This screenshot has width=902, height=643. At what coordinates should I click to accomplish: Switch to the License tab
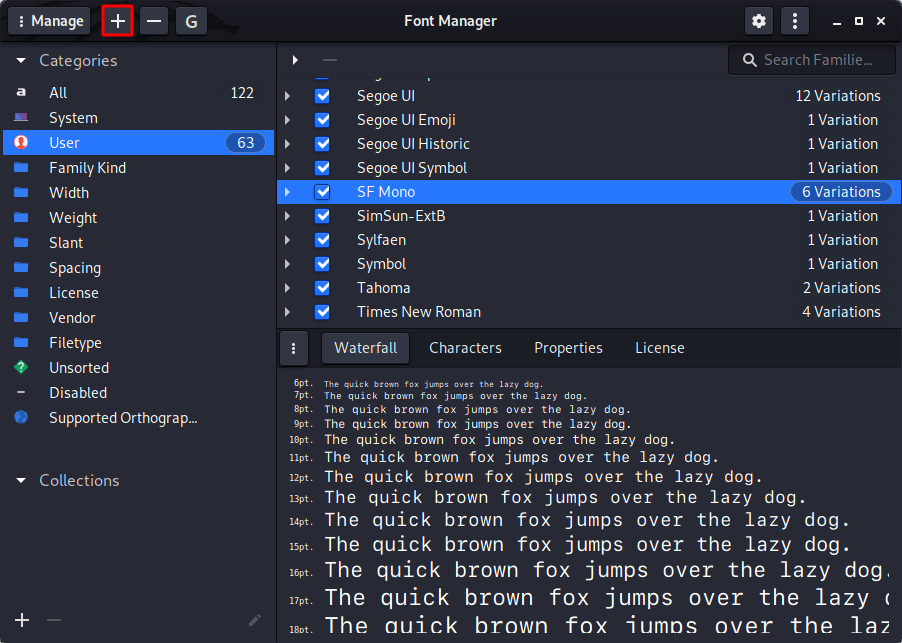click(x=660, y=348)
